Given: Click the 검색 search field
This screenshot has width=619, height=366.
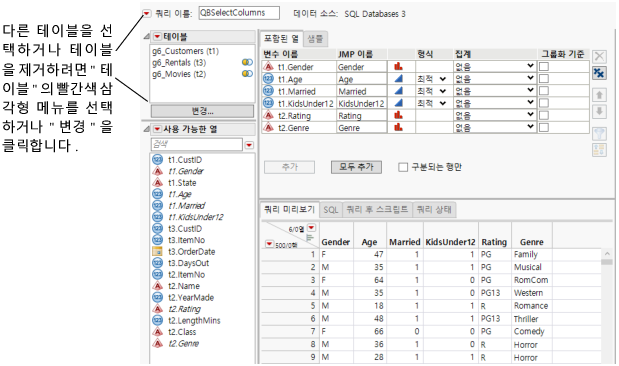Looking at the screenshot, I should pyautogui.click(x=196, y=145).
